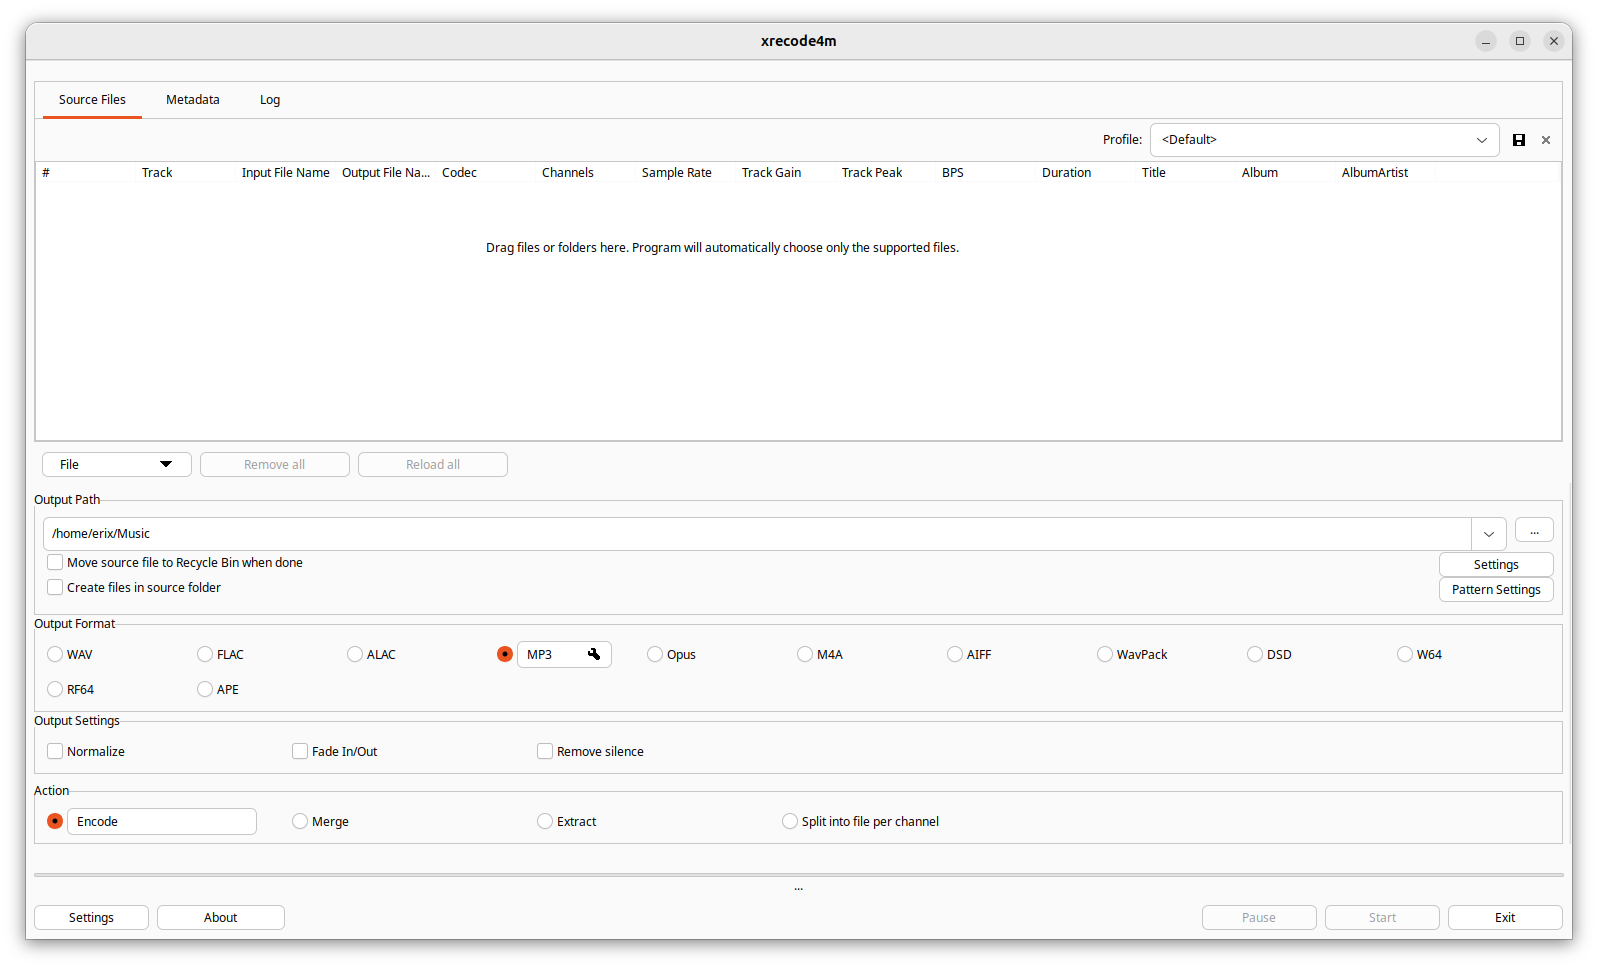Click the Duration column header
This screenshot has width=1598, height=968.
click(x=1085, y=173)
